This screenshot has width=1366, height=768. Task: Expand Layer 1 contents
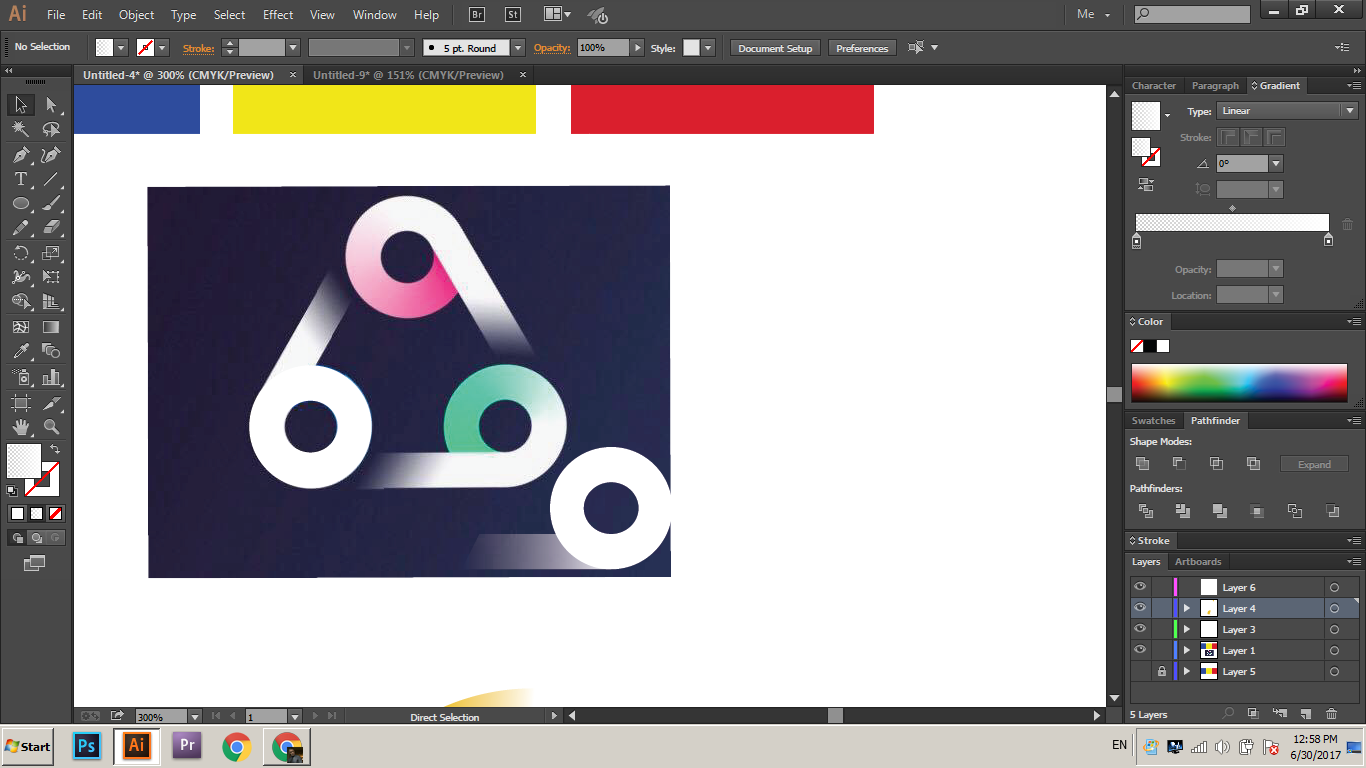tap(1187, 650)
